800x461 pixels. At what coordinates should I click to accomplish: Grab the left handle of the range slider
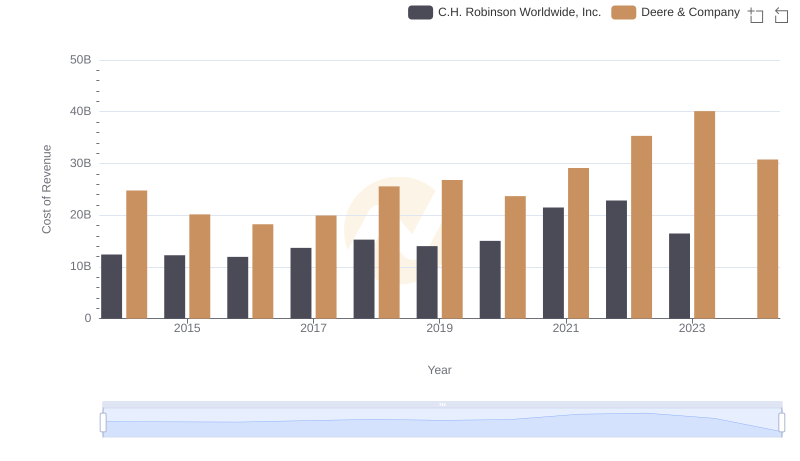pos(103,423)
